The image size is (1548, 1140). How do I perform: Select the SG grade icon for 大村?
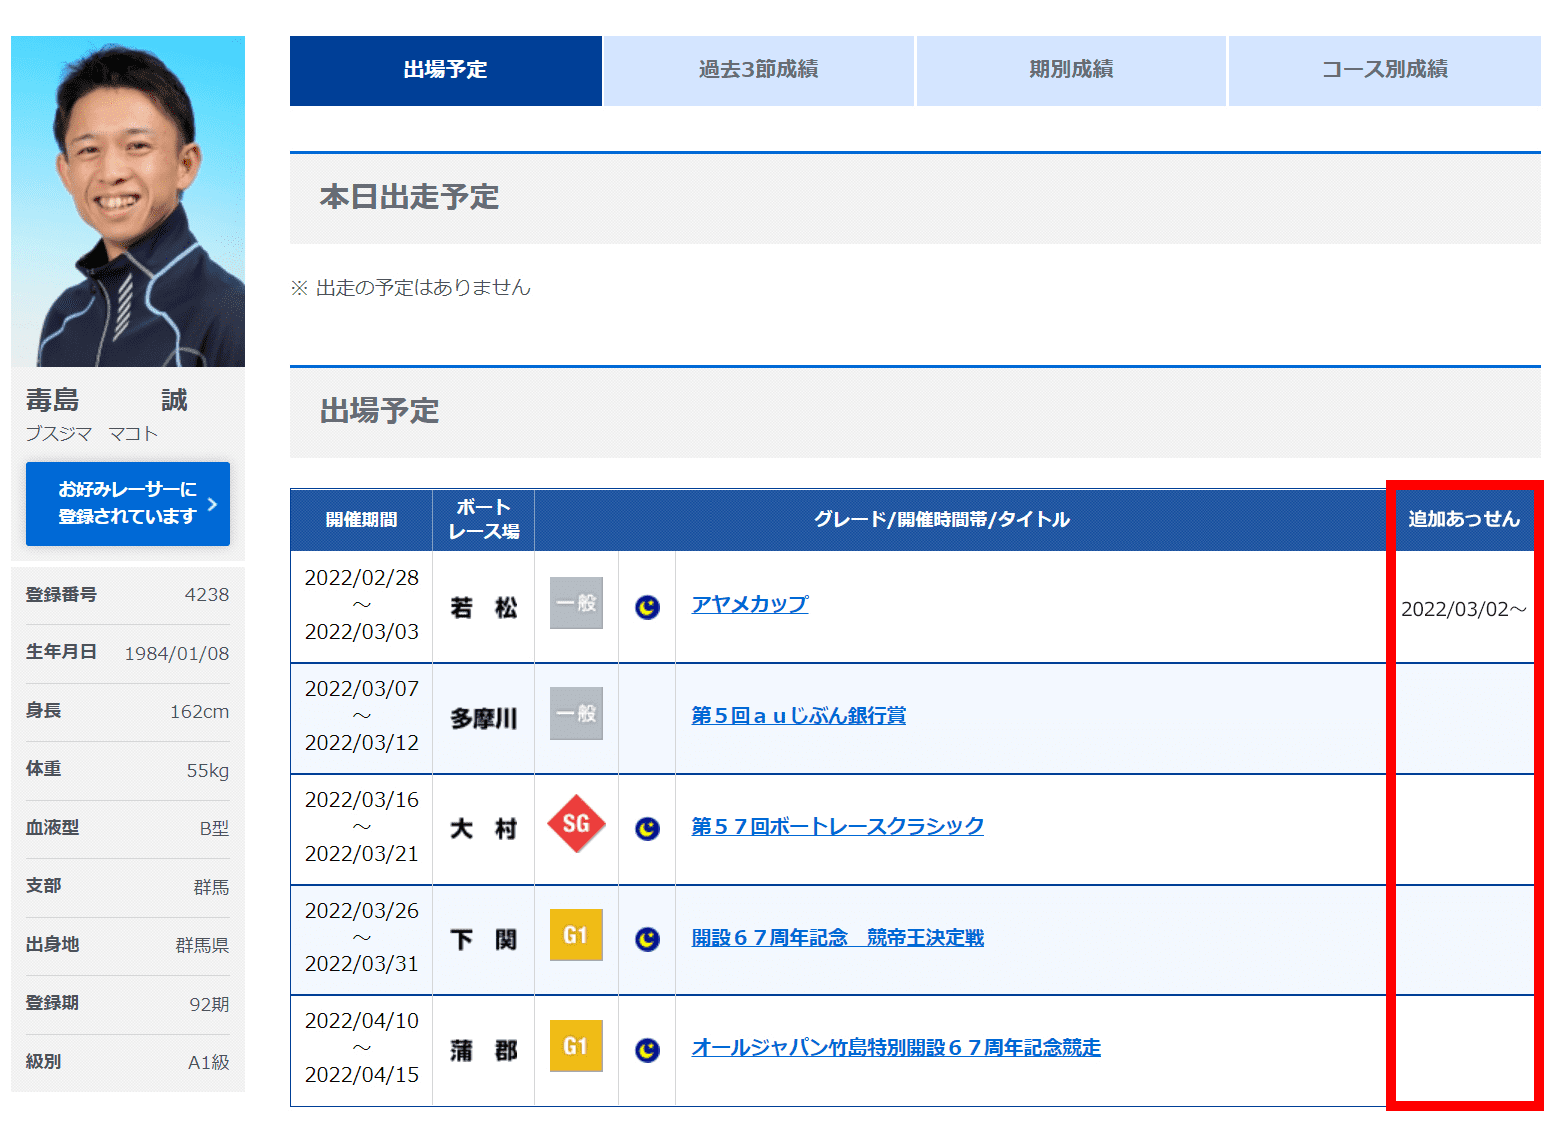(x=575, y=824)
